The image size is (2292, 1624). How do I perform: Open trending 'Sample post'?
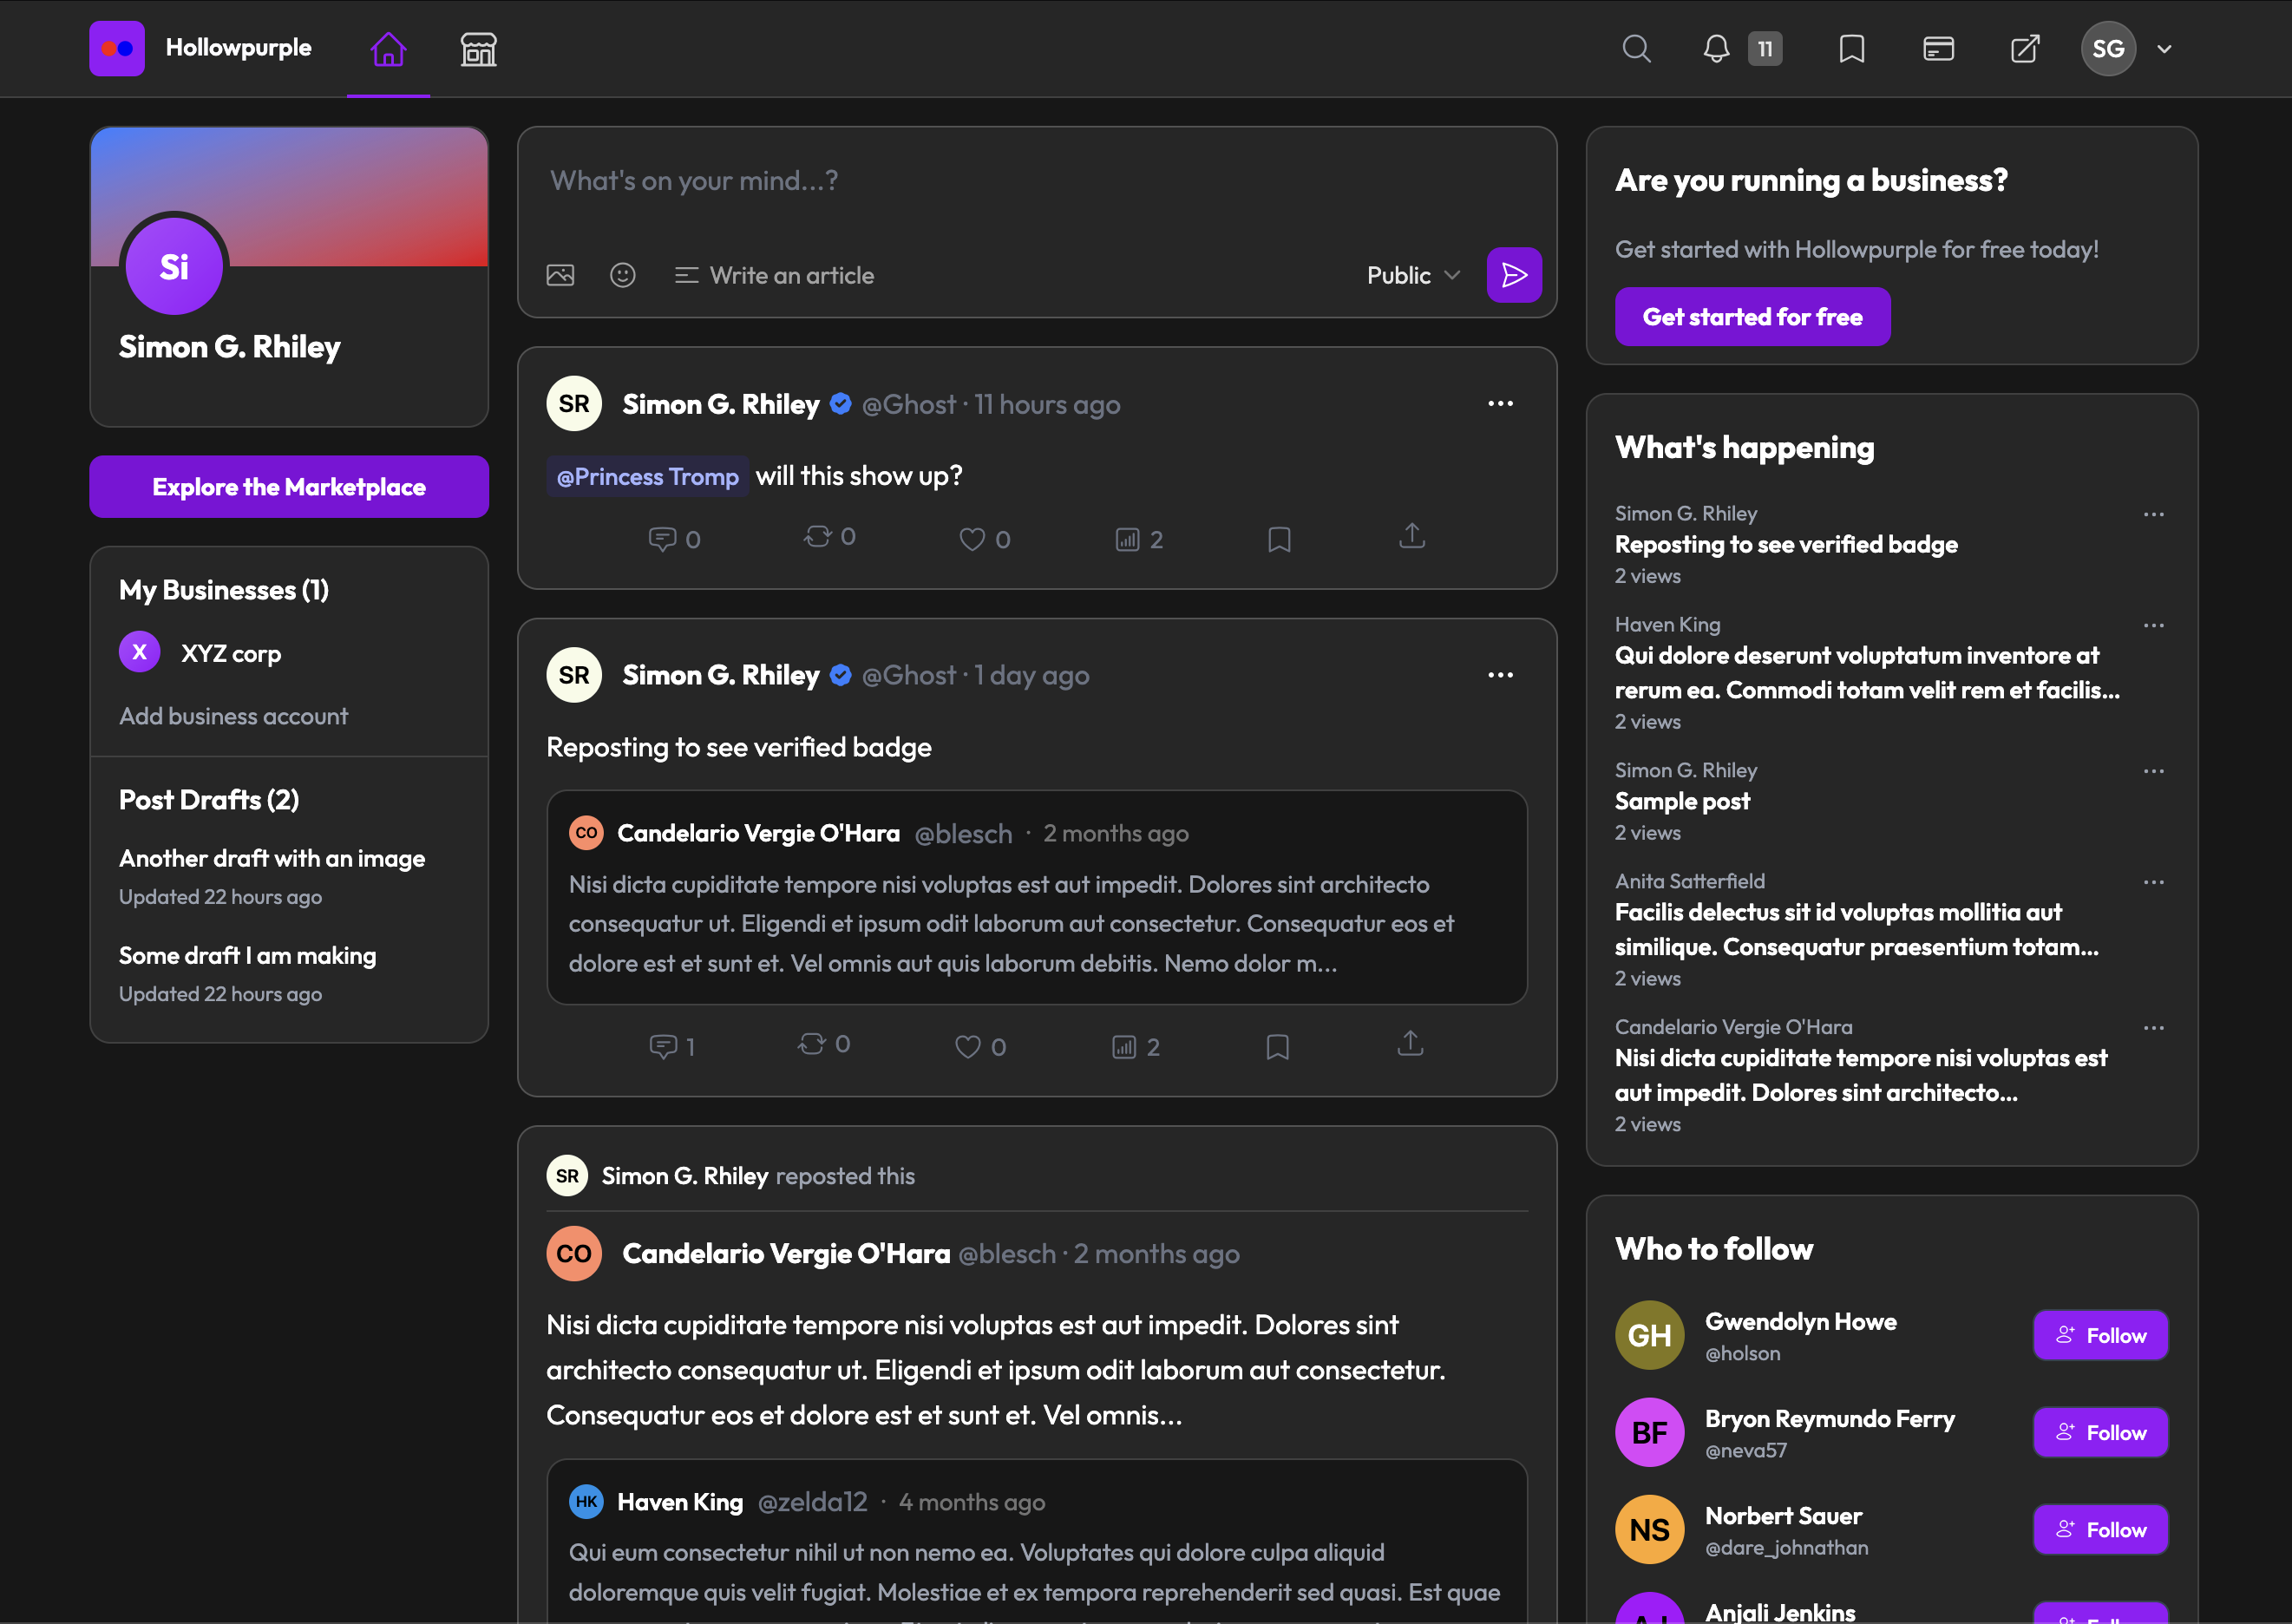coord(1682,801)
